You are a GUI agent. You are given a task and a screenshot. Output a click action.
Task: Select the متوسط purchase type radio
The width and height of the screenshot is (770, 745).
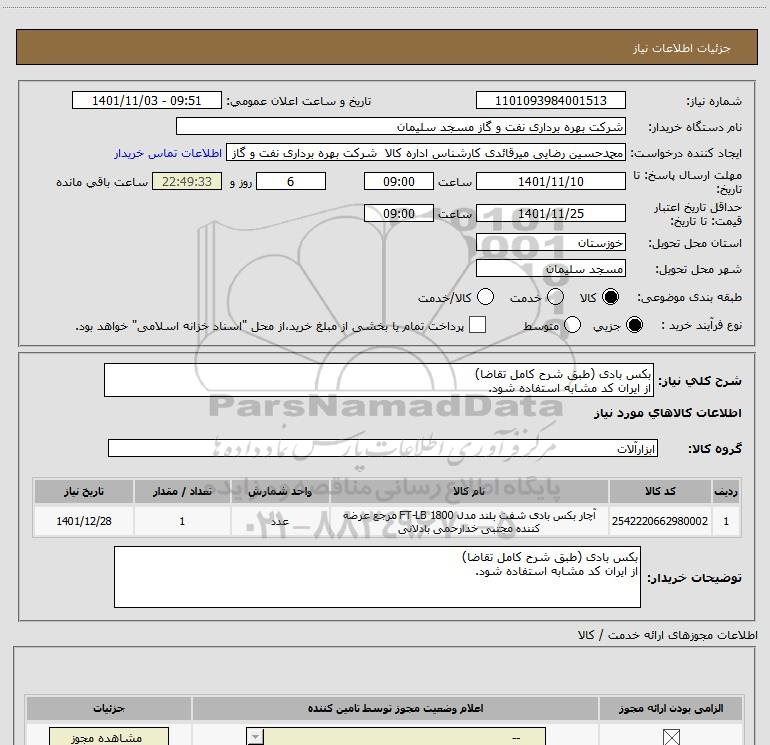point(573,326)
